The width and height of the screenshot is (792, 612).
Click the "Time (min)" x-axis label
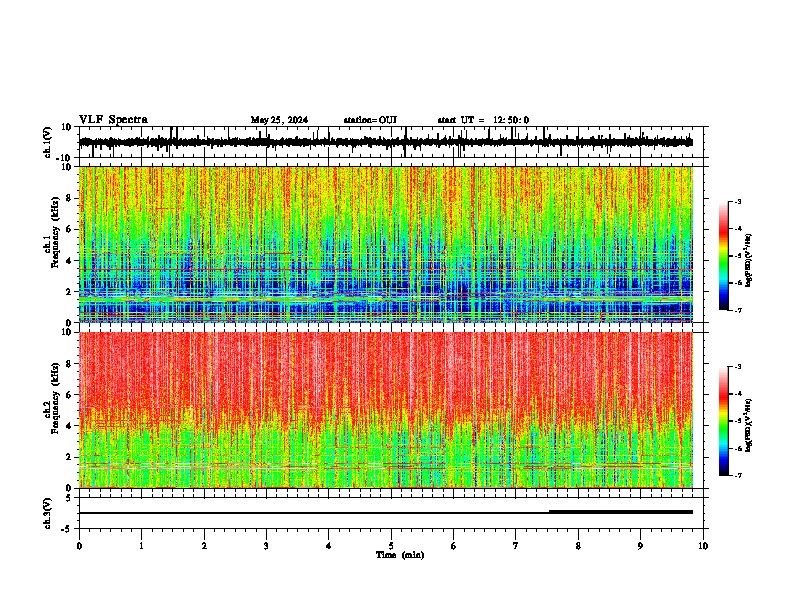pos(400,555)
